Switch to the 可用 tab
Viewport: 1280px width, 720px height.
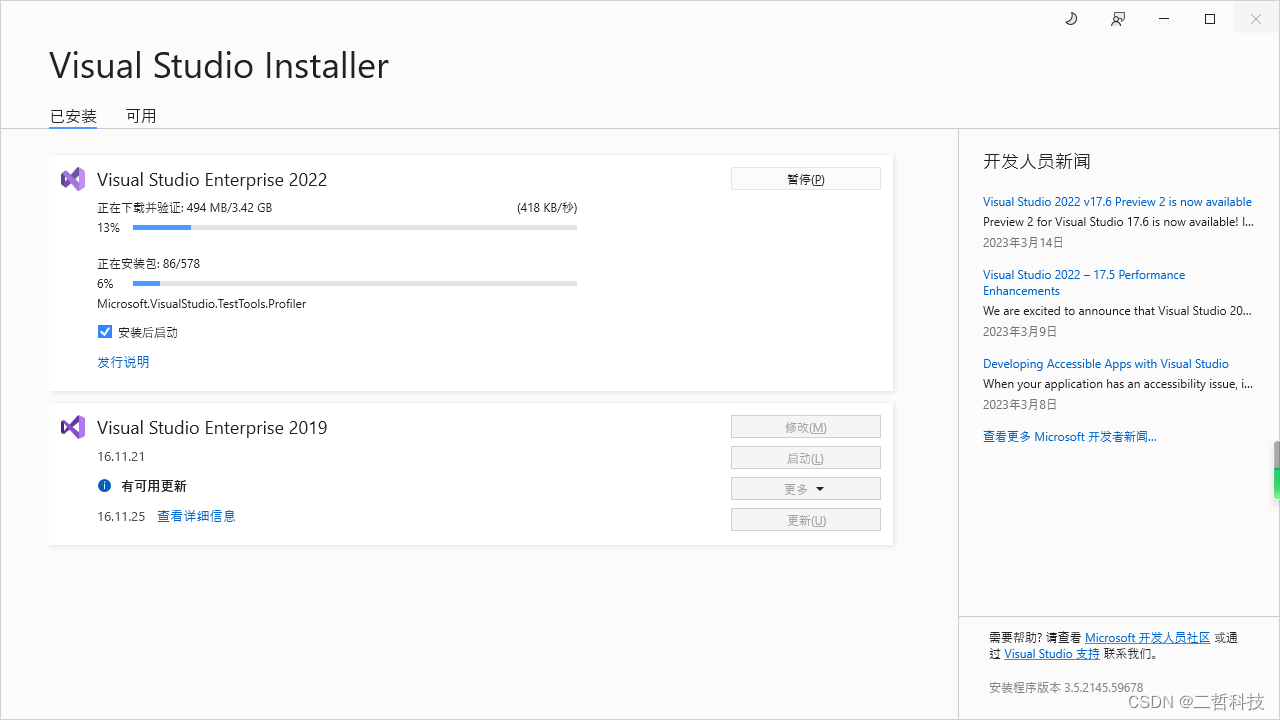tap(141, 116)
